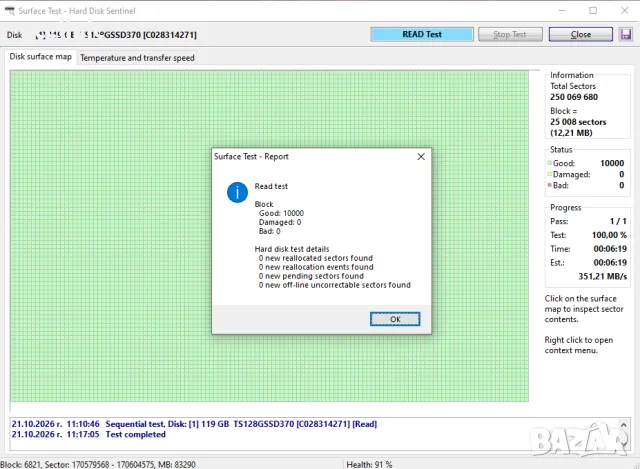The height and width of the screenshot is (469, 640).
Task: Click the Est. value '00:06:19' in Progress panel
Action: click(x=610, y=262)
